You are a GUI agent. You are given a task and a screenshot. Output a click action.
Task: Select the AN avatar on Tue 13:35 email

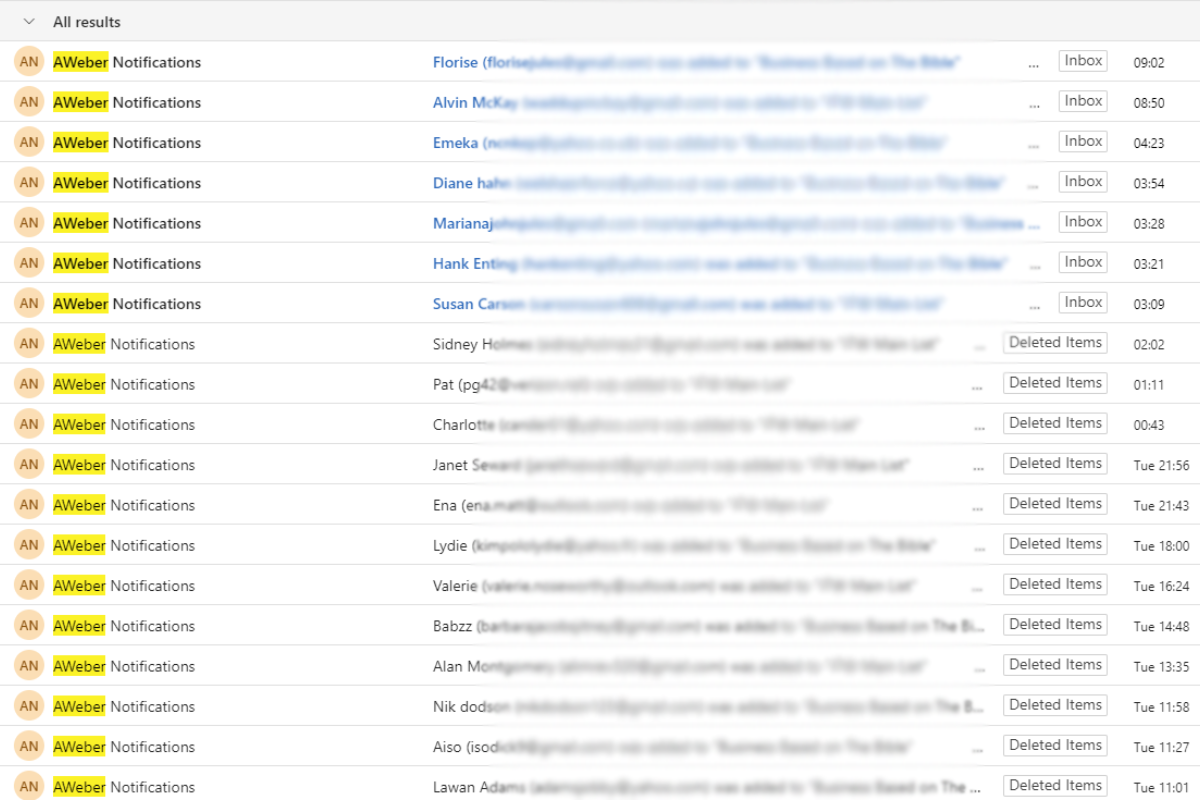29,666
